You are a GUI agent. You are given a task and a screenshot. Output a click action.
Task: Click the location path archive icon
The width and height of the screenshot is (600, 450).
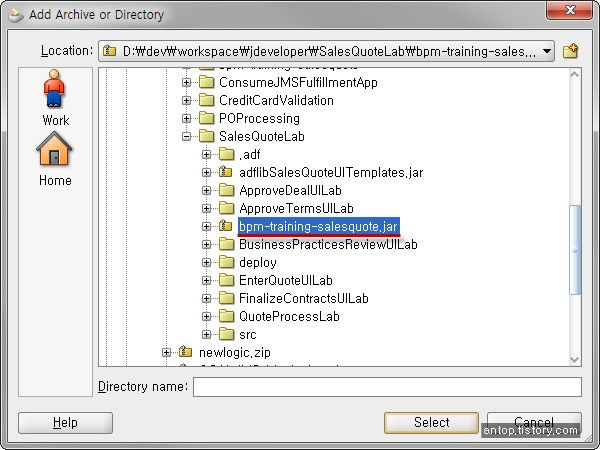[109, 51]
